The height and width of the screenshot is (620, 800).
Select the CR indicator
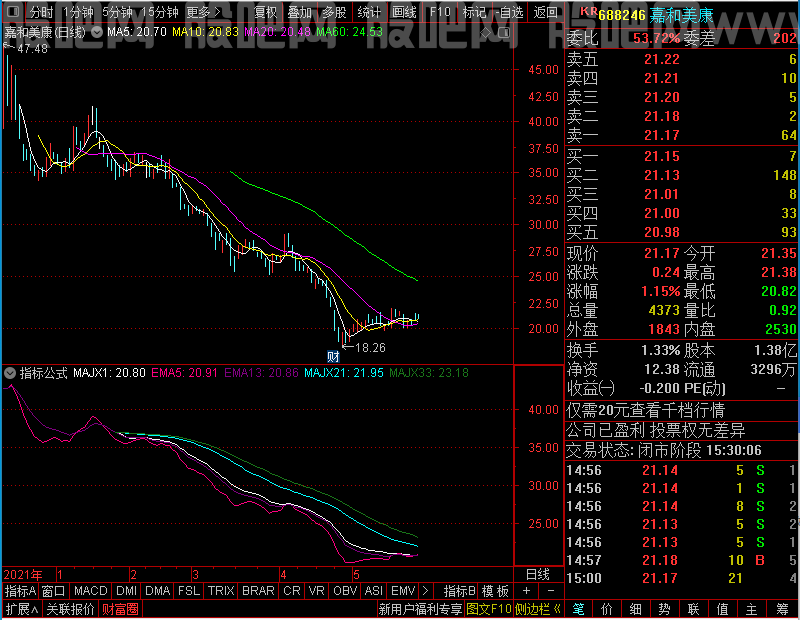[x=292, y=591]
